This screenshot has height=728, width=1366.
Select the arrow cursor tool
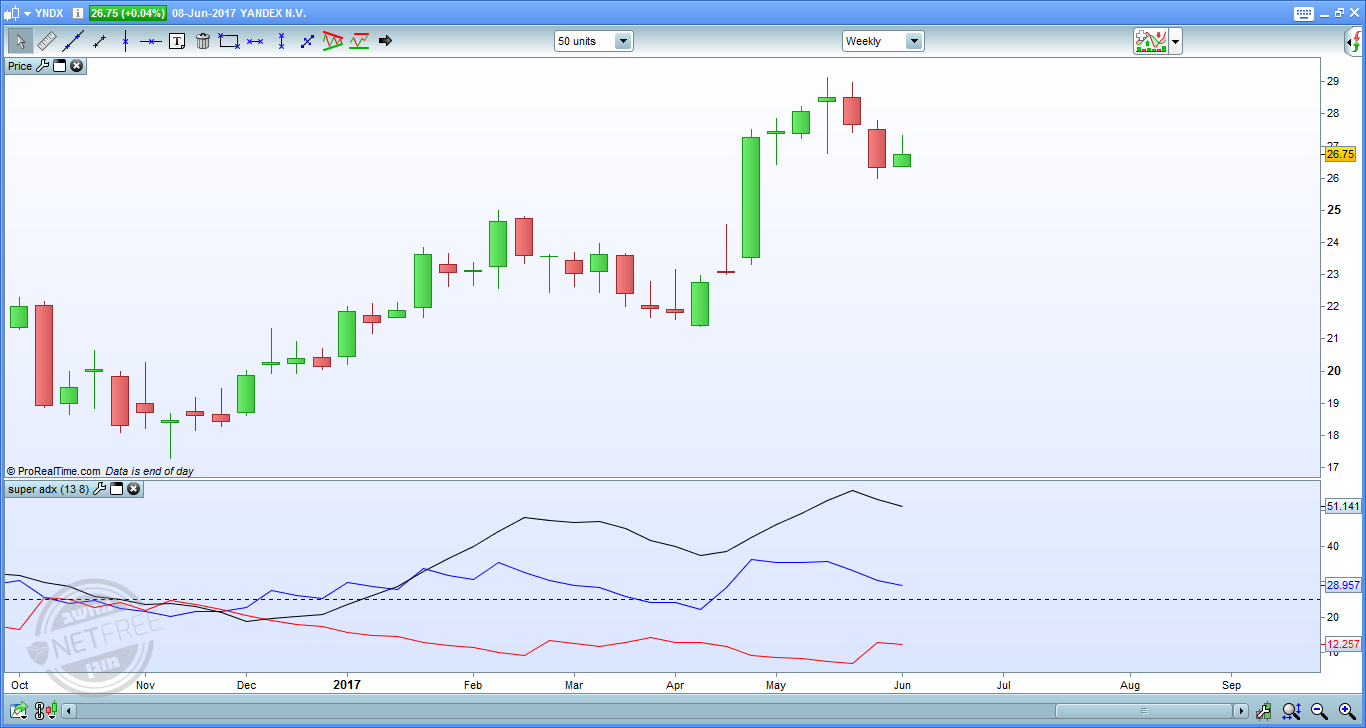[20, 41]
